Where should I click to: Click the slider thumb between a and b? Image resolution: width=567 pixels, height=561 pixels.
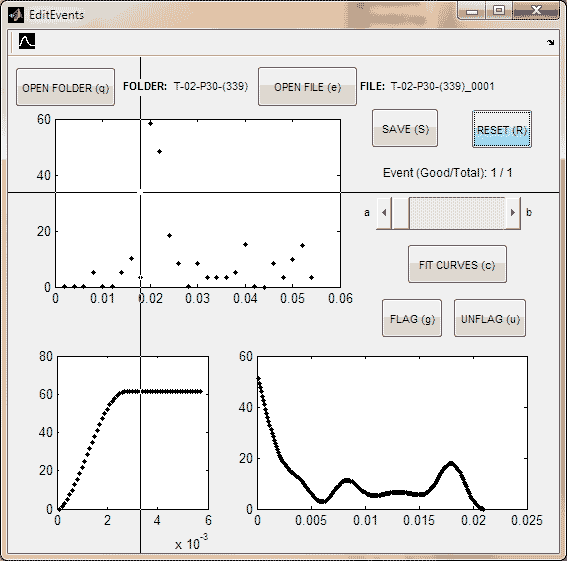pos(401,213)
